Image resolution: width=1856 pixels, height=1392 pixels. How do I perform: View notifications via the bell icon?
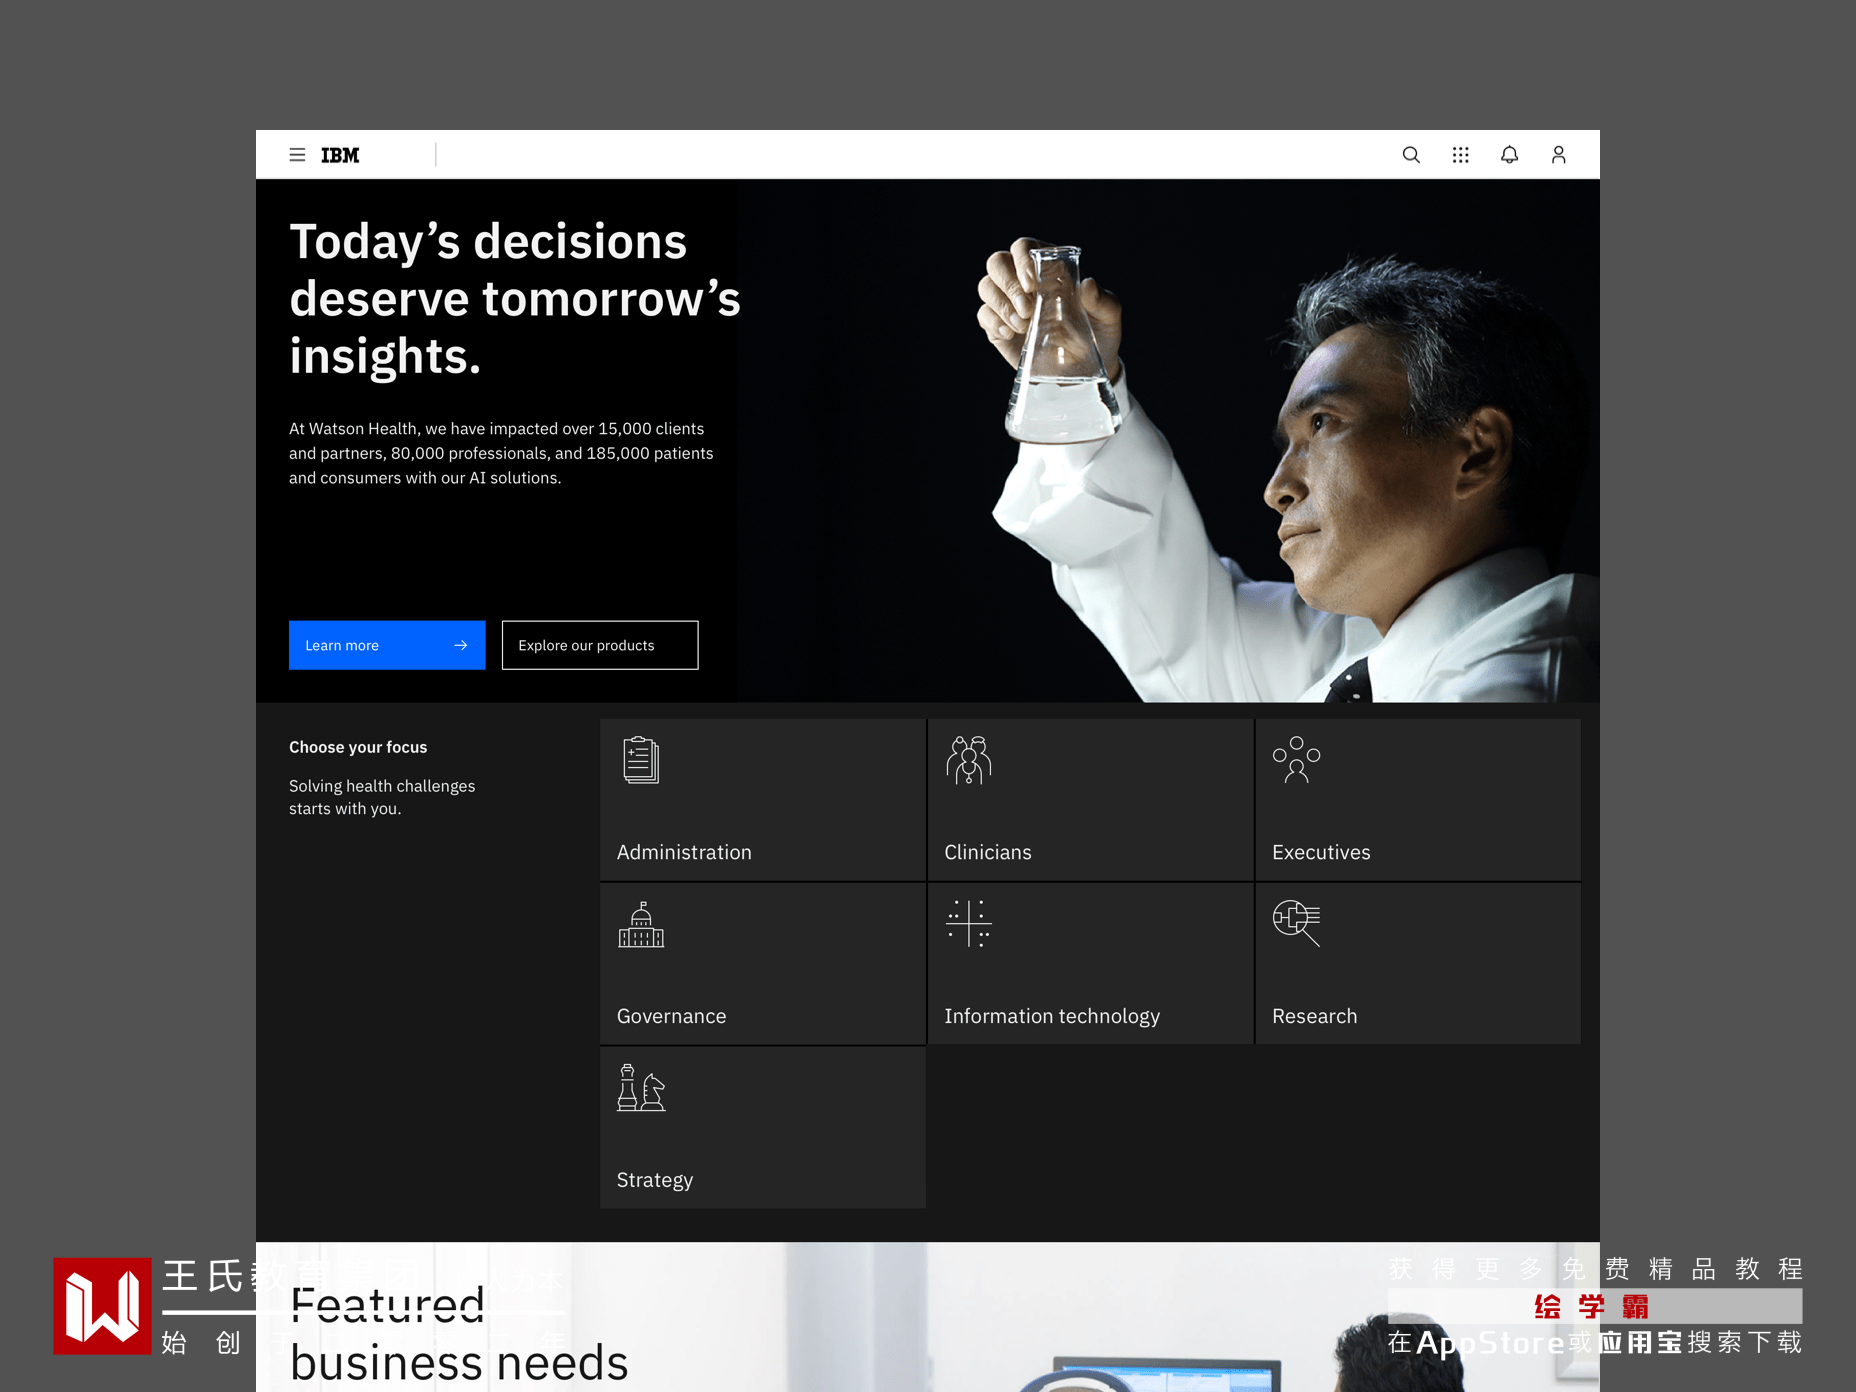1509,155
